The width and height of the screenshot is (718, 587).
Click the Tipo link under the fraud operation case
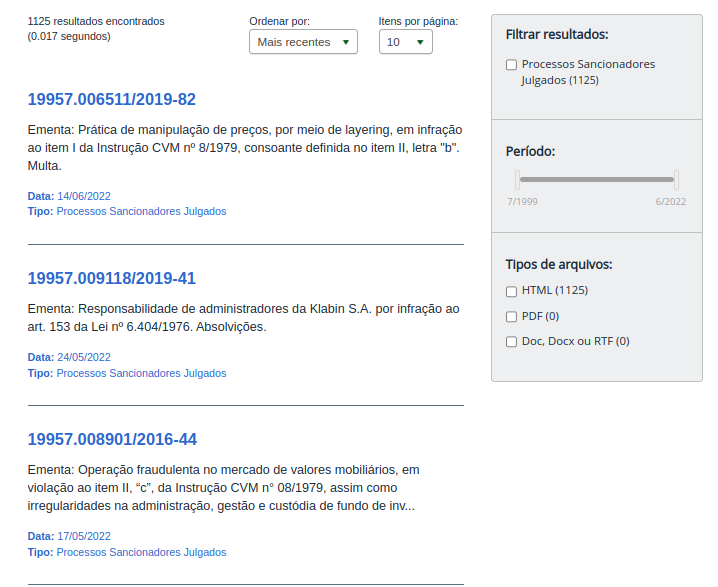click(141, 552)
